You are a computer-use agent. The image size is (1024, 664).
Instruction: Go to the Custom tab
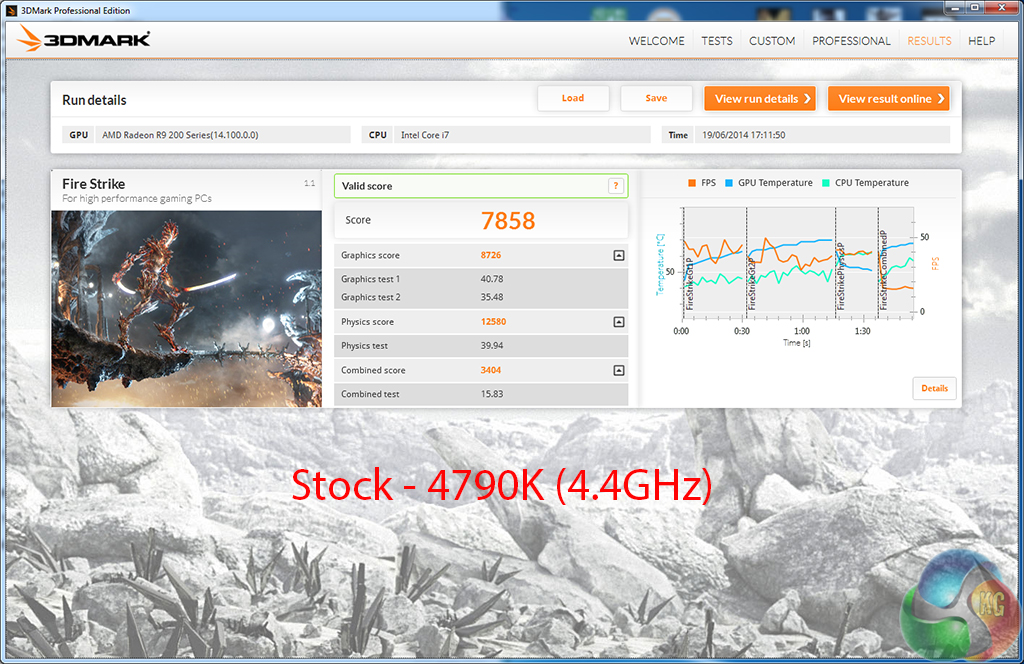pyautogui.click(x=771, y=40)
